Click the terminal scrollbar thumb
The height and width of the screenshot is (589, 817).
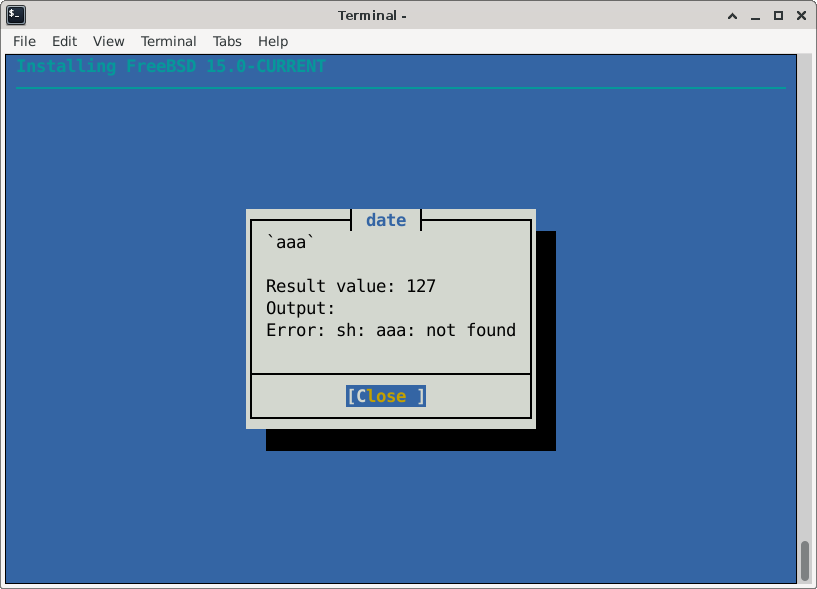(805, 560)
